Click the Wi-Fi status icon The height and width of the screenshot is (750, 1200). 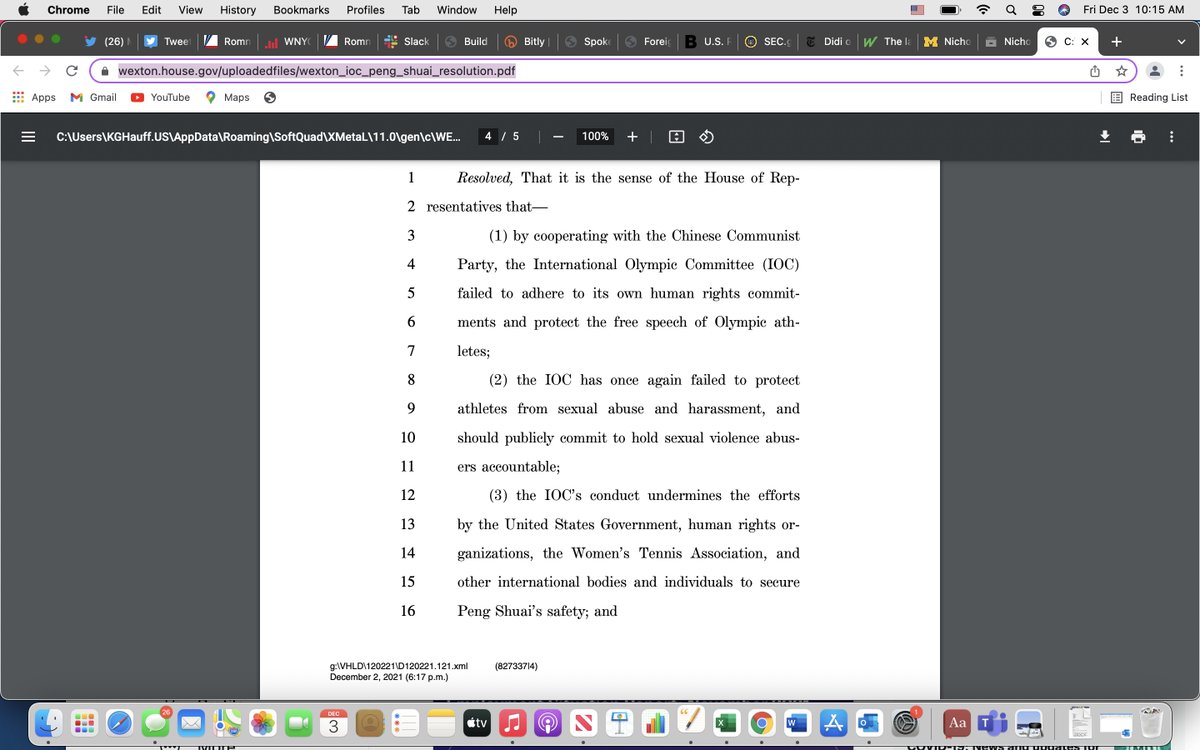pyautogui.click(x=984, y=10)
